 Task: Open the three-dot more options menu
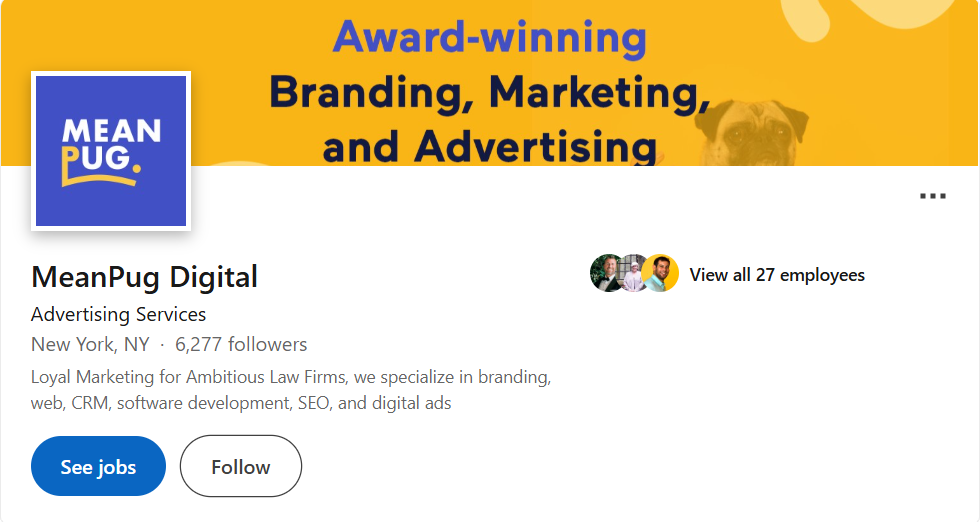[x=932, y=196]
